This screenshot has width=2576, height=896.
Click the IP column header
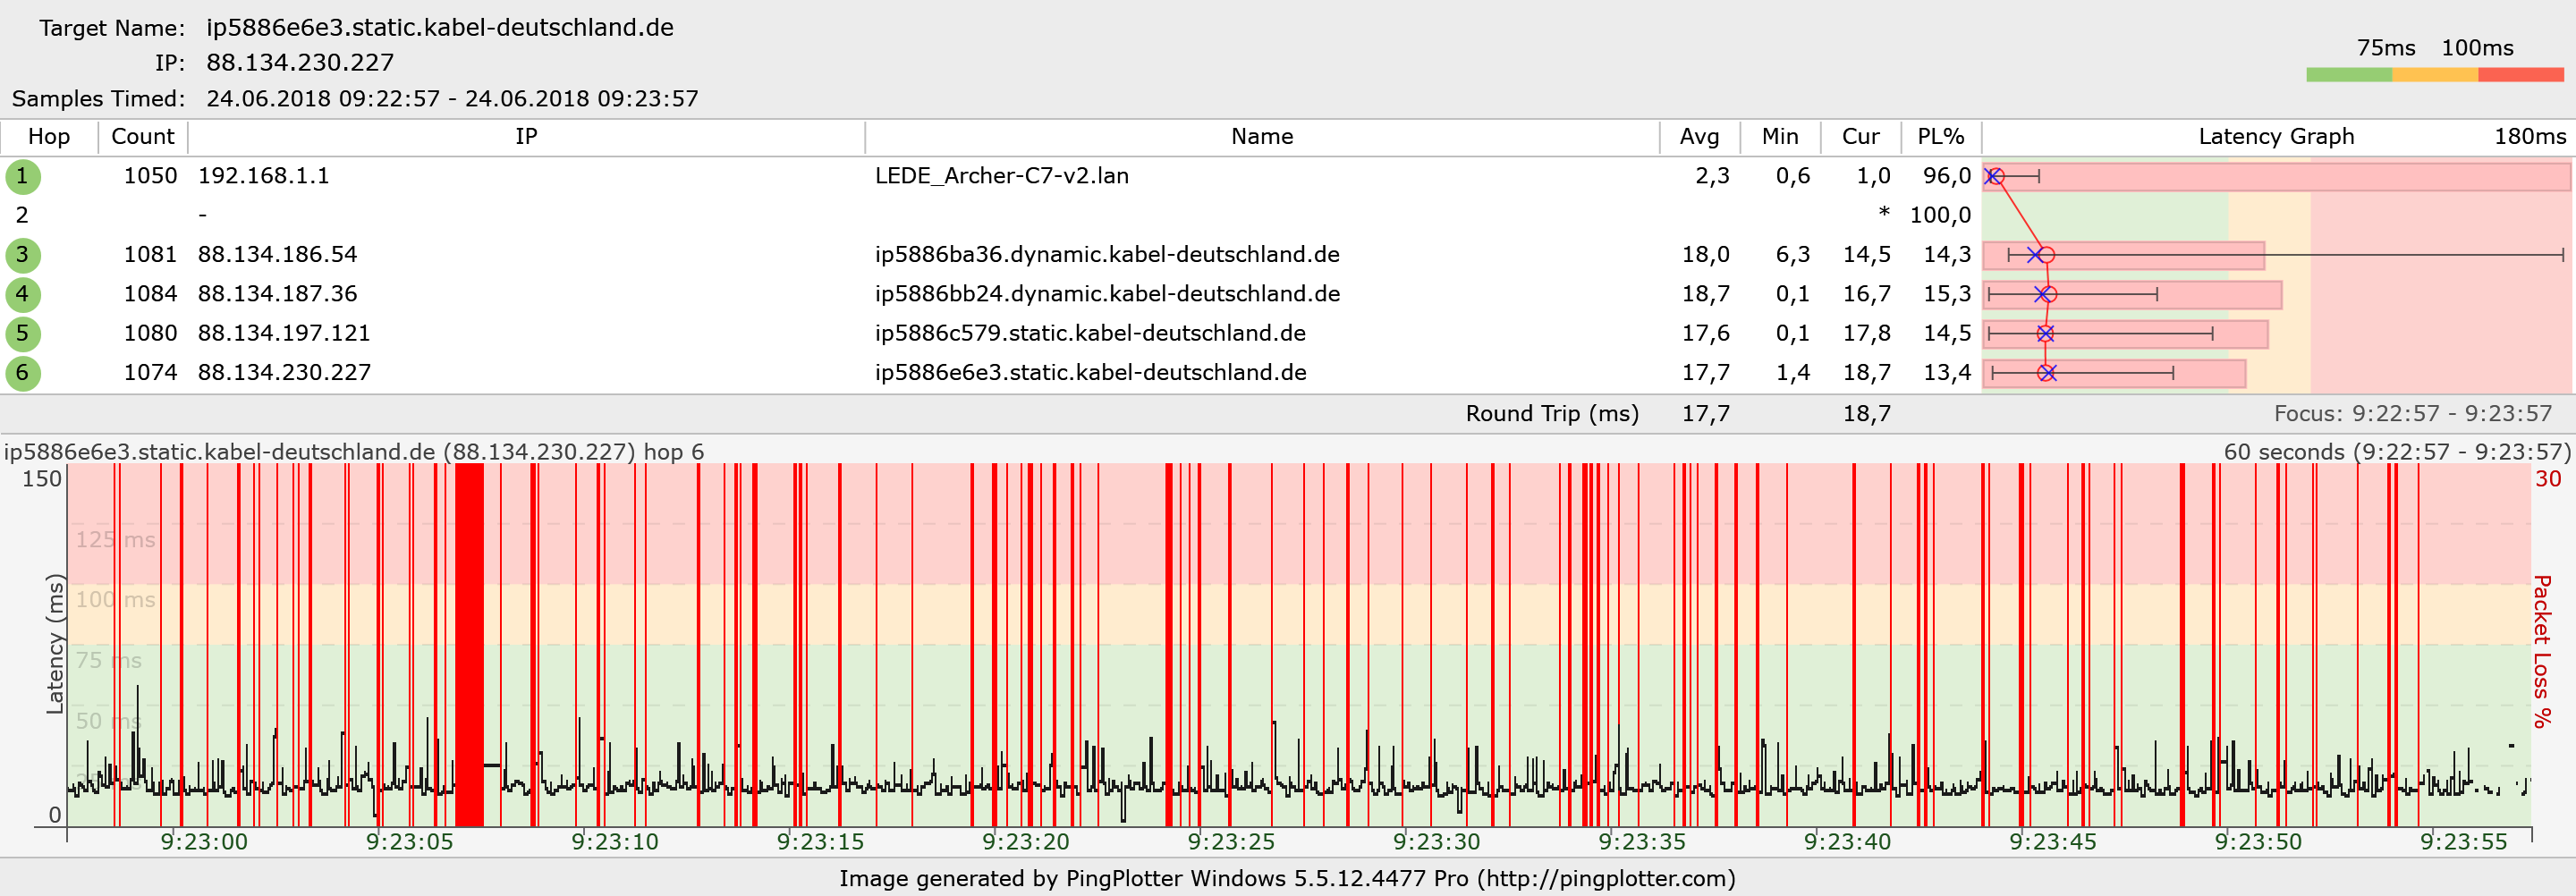point(526,137)
